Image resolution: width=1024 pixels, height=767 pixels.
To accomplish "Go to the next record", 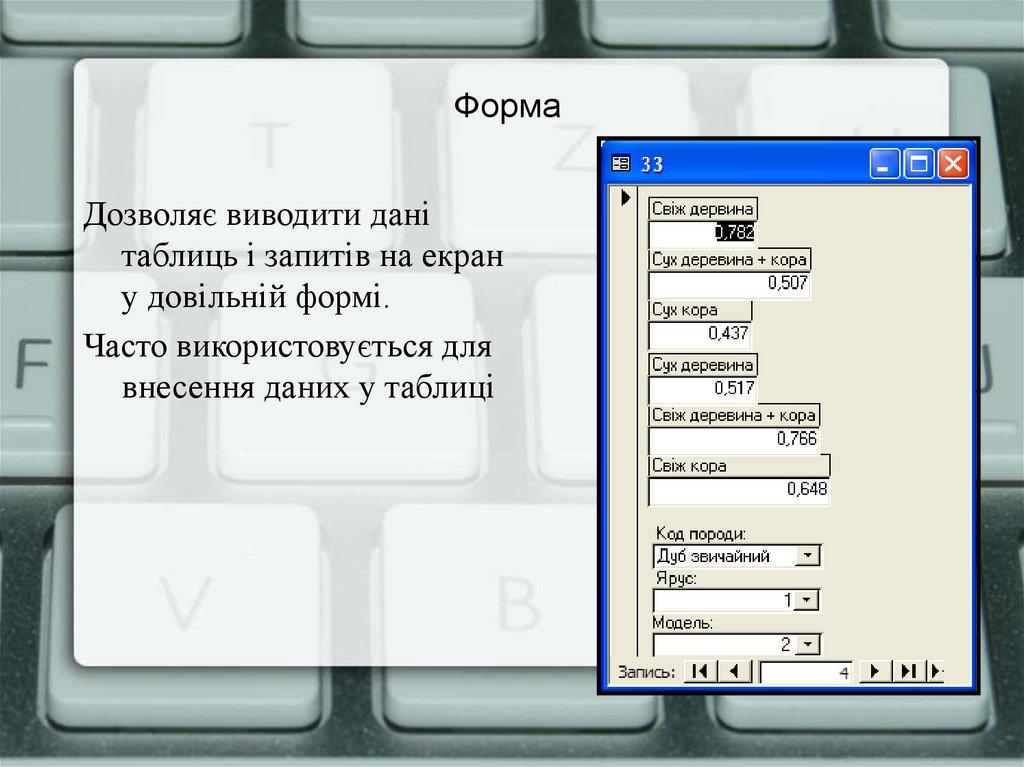I will [x=873, y=670].
